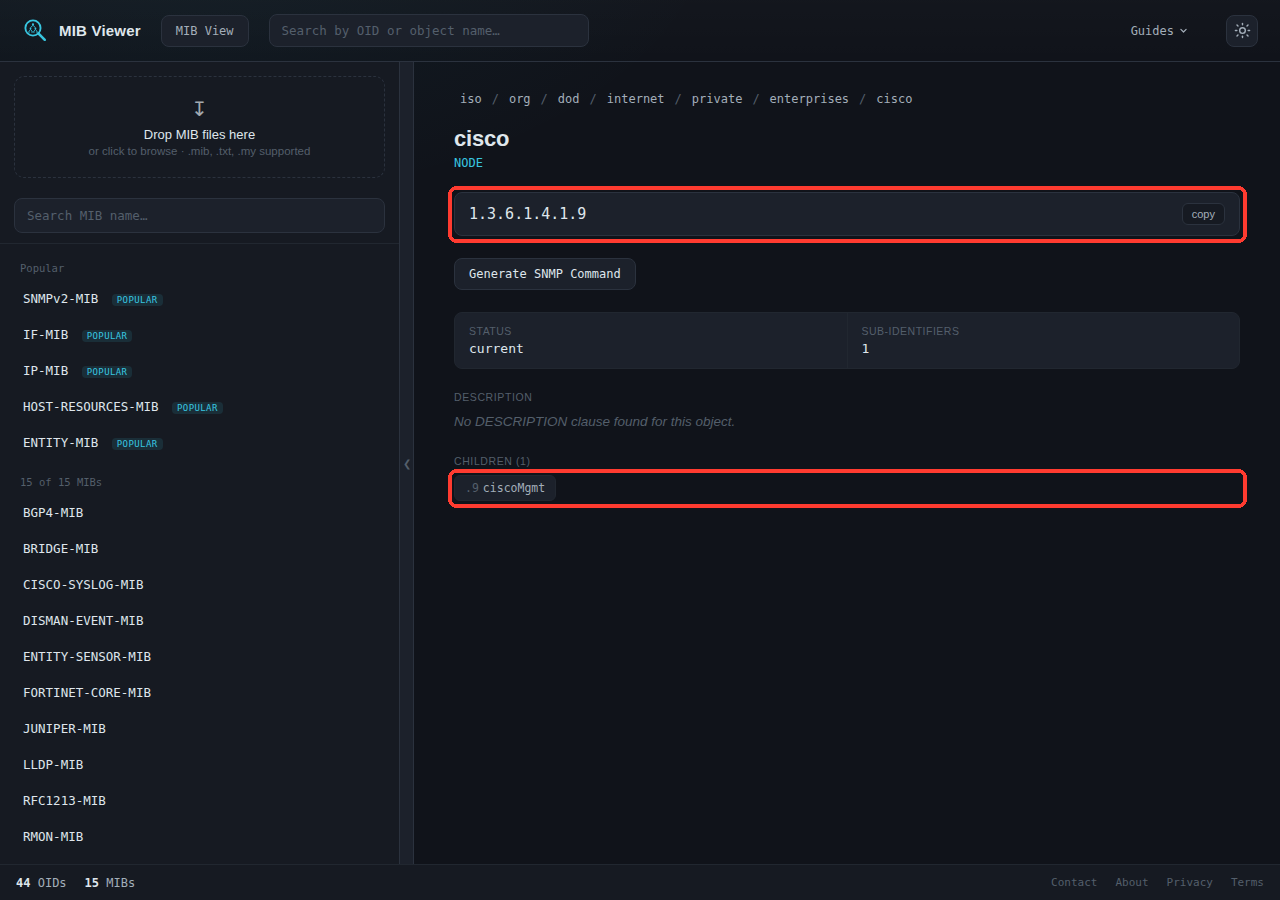
Task: Click the drop MIB files upload arrow icon
Action: (x=199, y=108)
